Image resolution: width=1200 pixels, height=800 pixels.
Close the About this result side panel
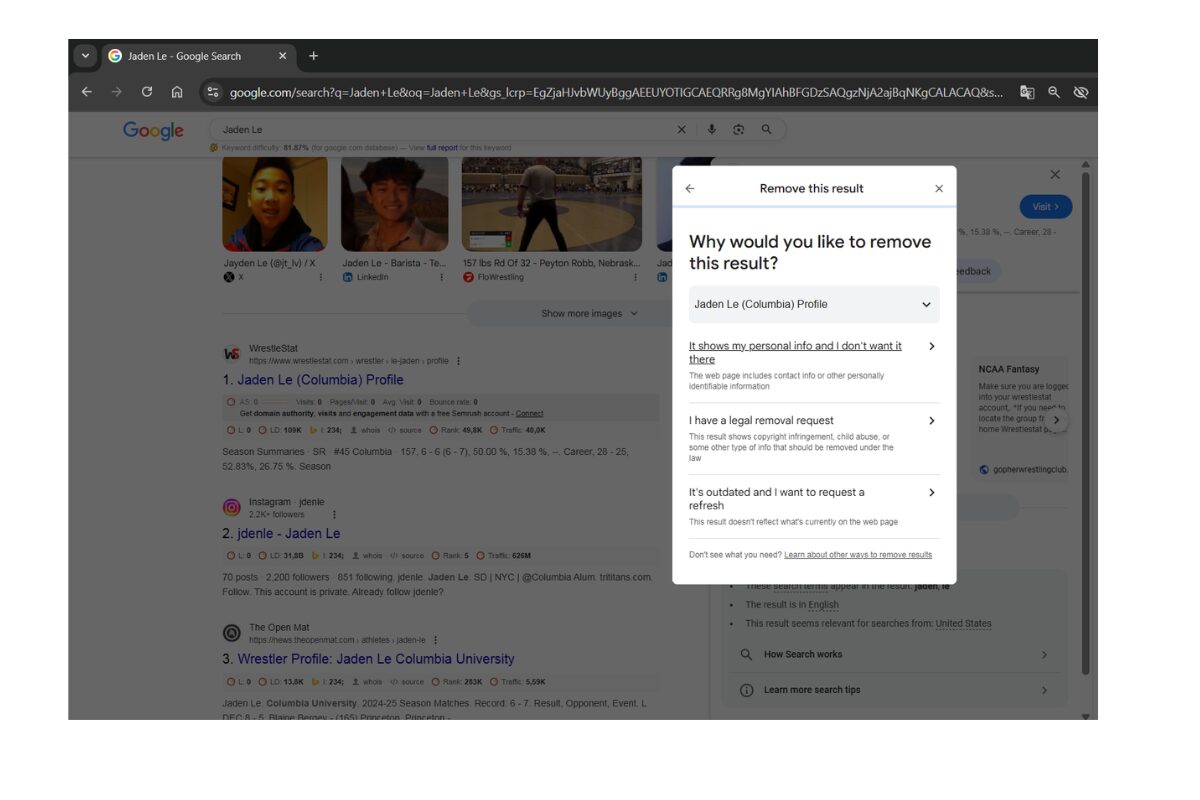pos(1055,175)
